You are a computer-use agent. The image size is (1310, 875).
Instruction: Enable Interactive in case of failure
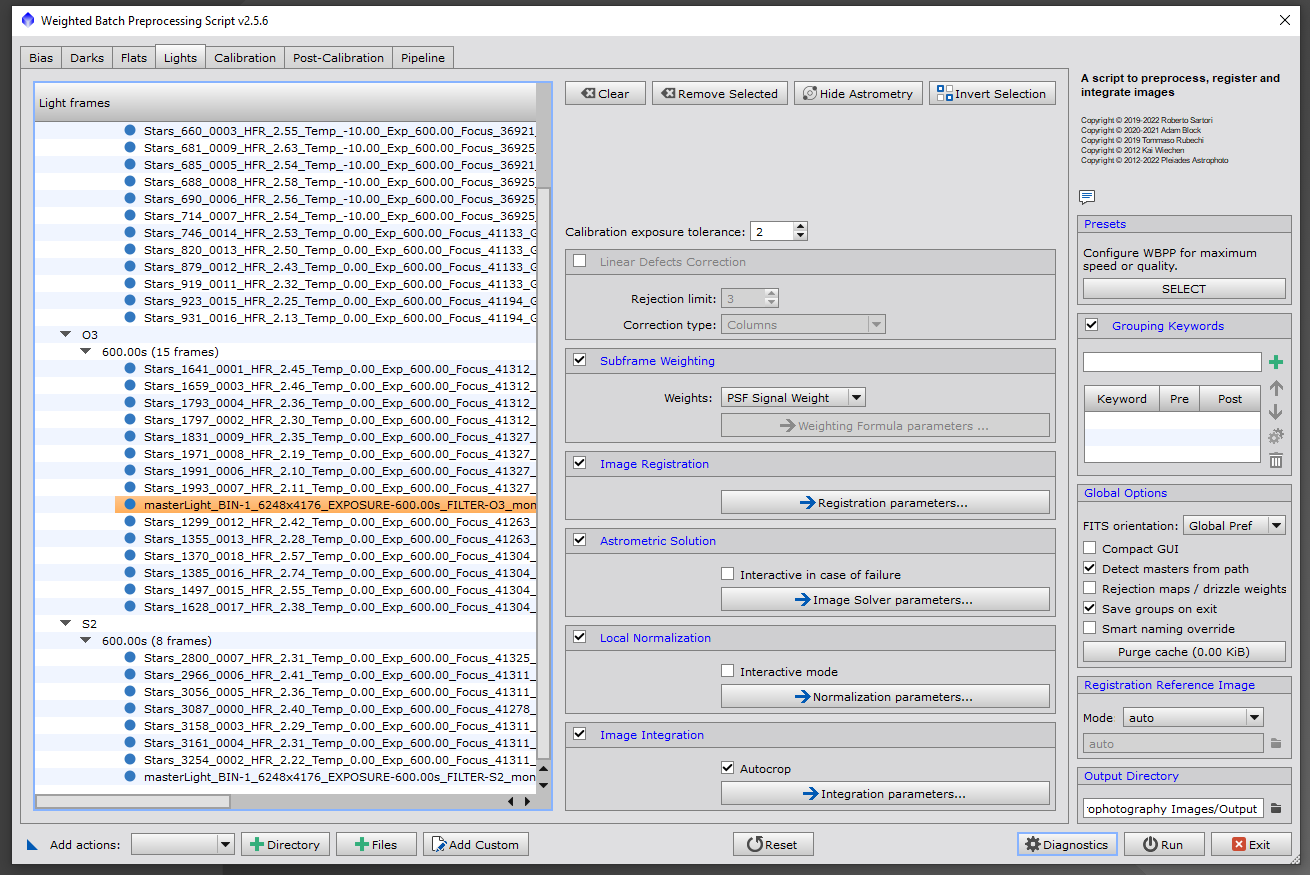tap(728, 575)
